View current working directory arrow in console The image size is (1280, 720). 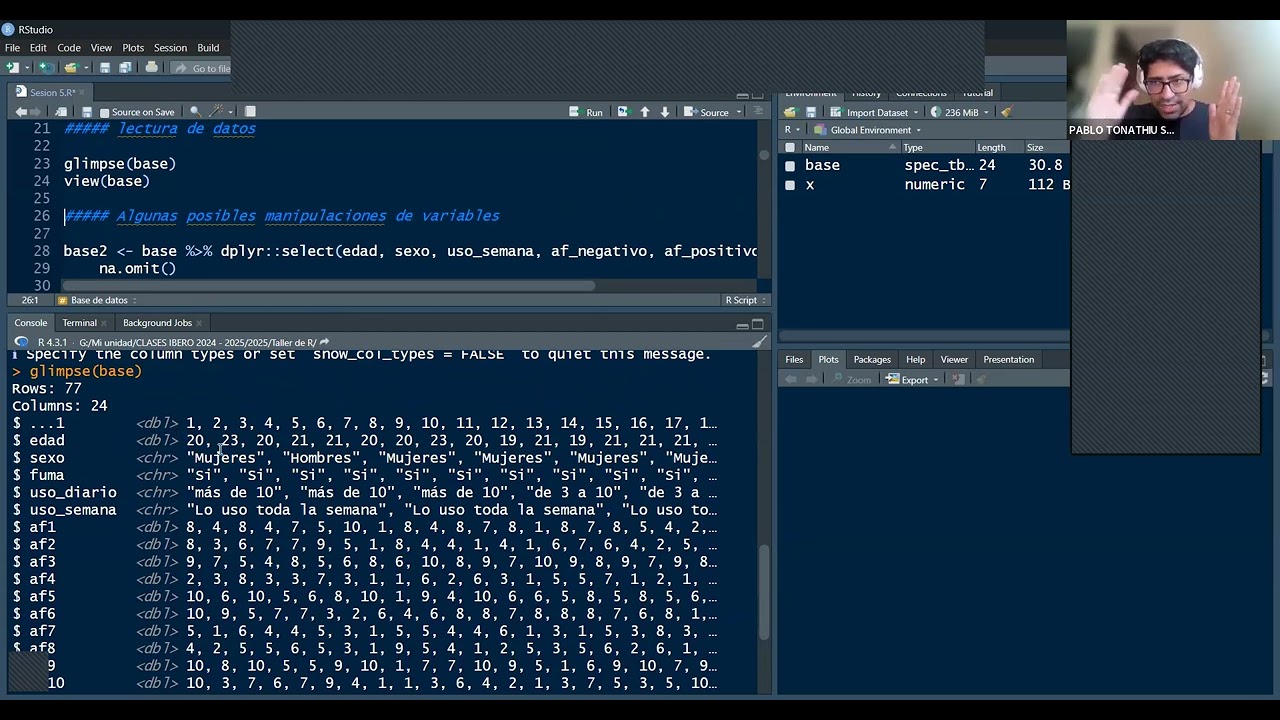pos(323,342)
